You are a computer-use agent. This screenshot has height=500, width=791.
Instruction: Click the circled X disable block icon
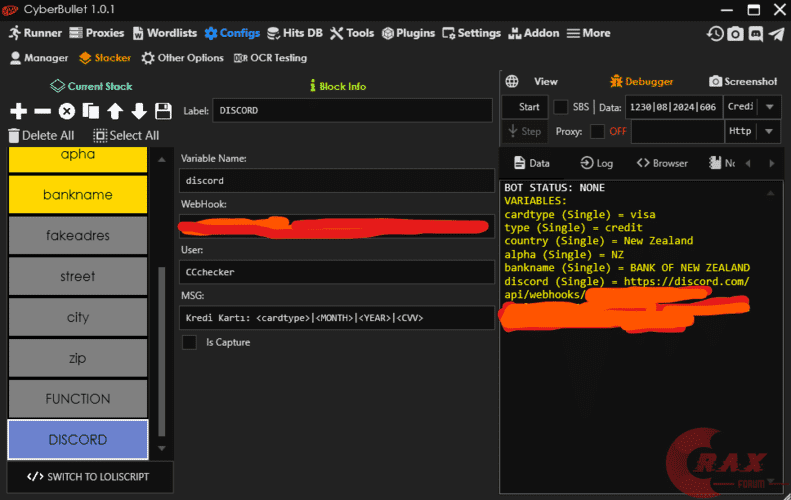click(x=67, y=111)
